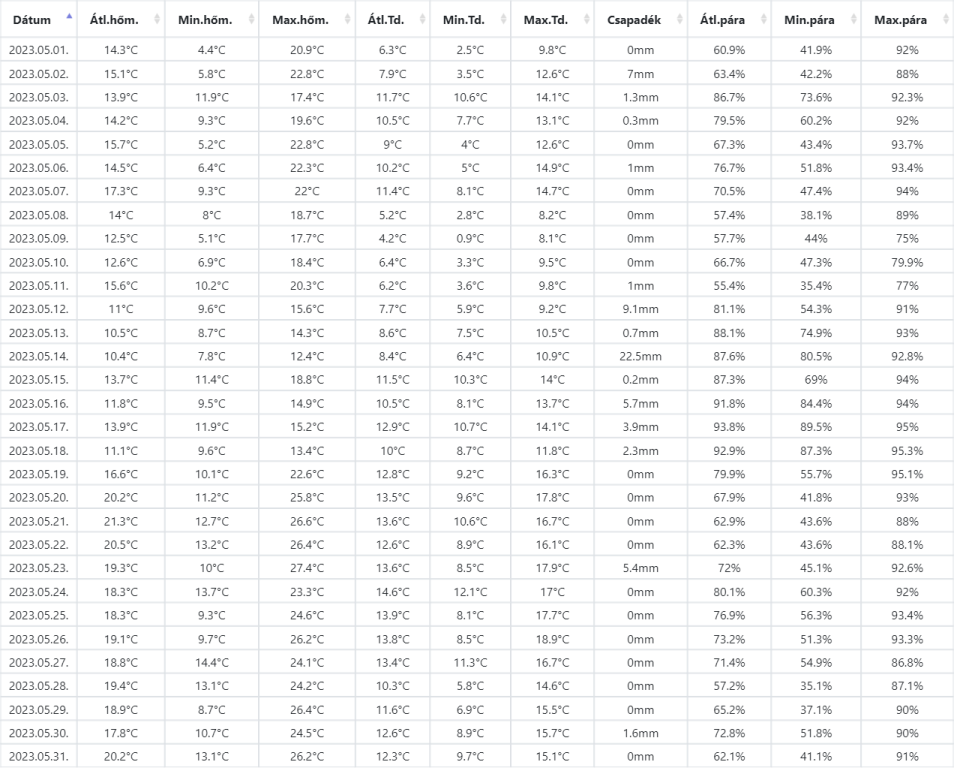Screen dimensions: 954x768
Task: Click the 21.3°C average temperature cell
Action: pos(121,521)
